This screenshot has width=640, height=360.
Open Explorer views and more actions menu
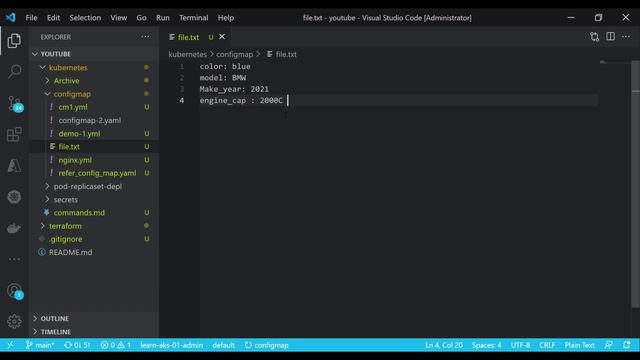pos(145,37)
